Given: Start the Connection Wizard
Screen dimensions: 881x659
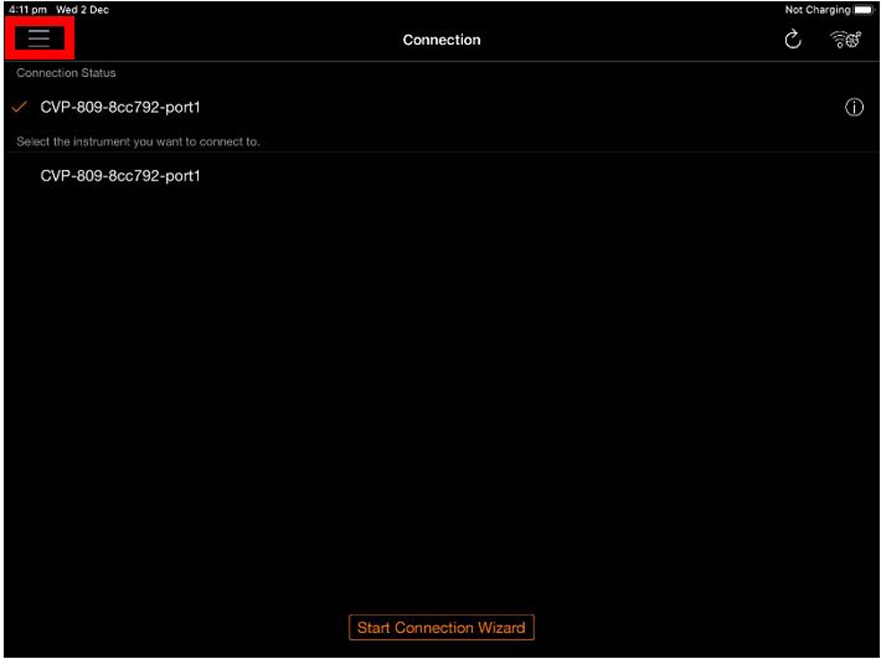Looking at the screenshot, I should coord(441,628).
